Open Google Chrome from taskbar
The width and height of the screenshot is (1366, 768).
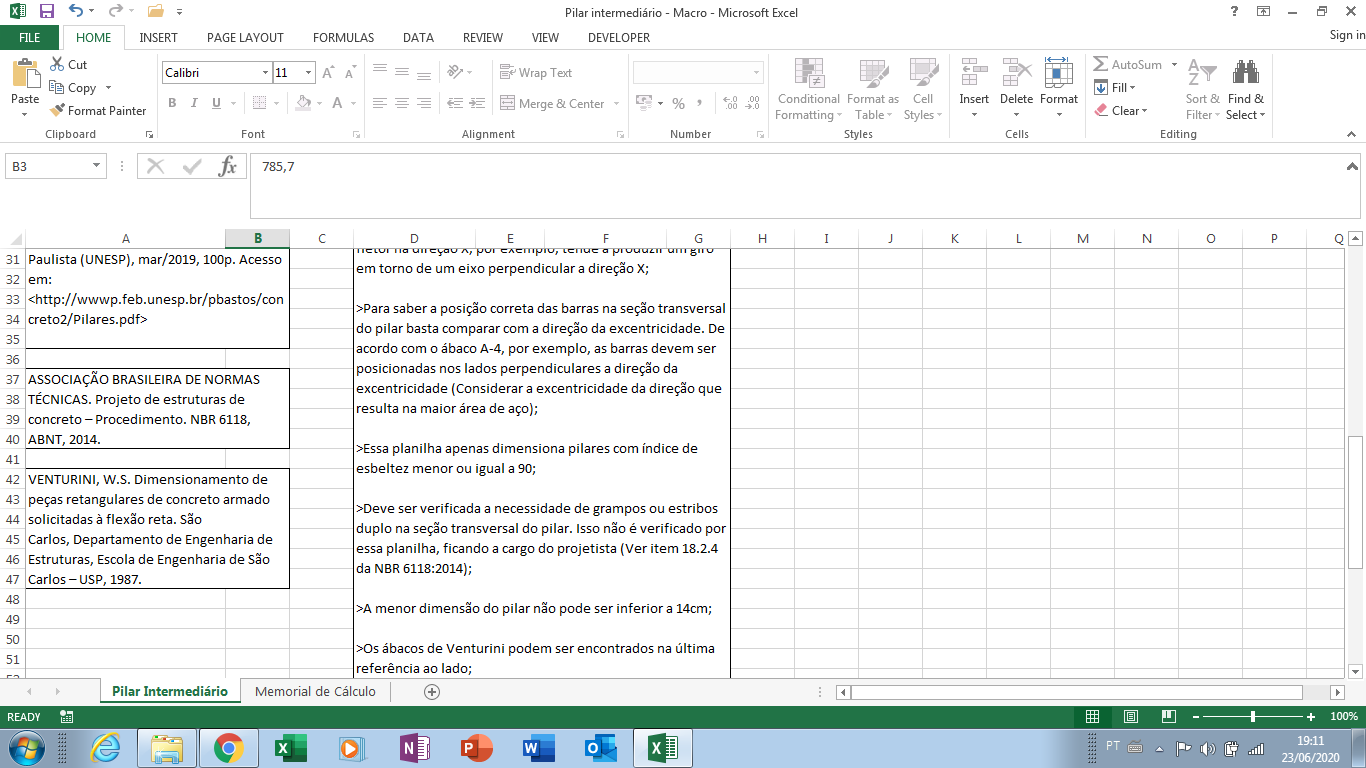(227, 748)
